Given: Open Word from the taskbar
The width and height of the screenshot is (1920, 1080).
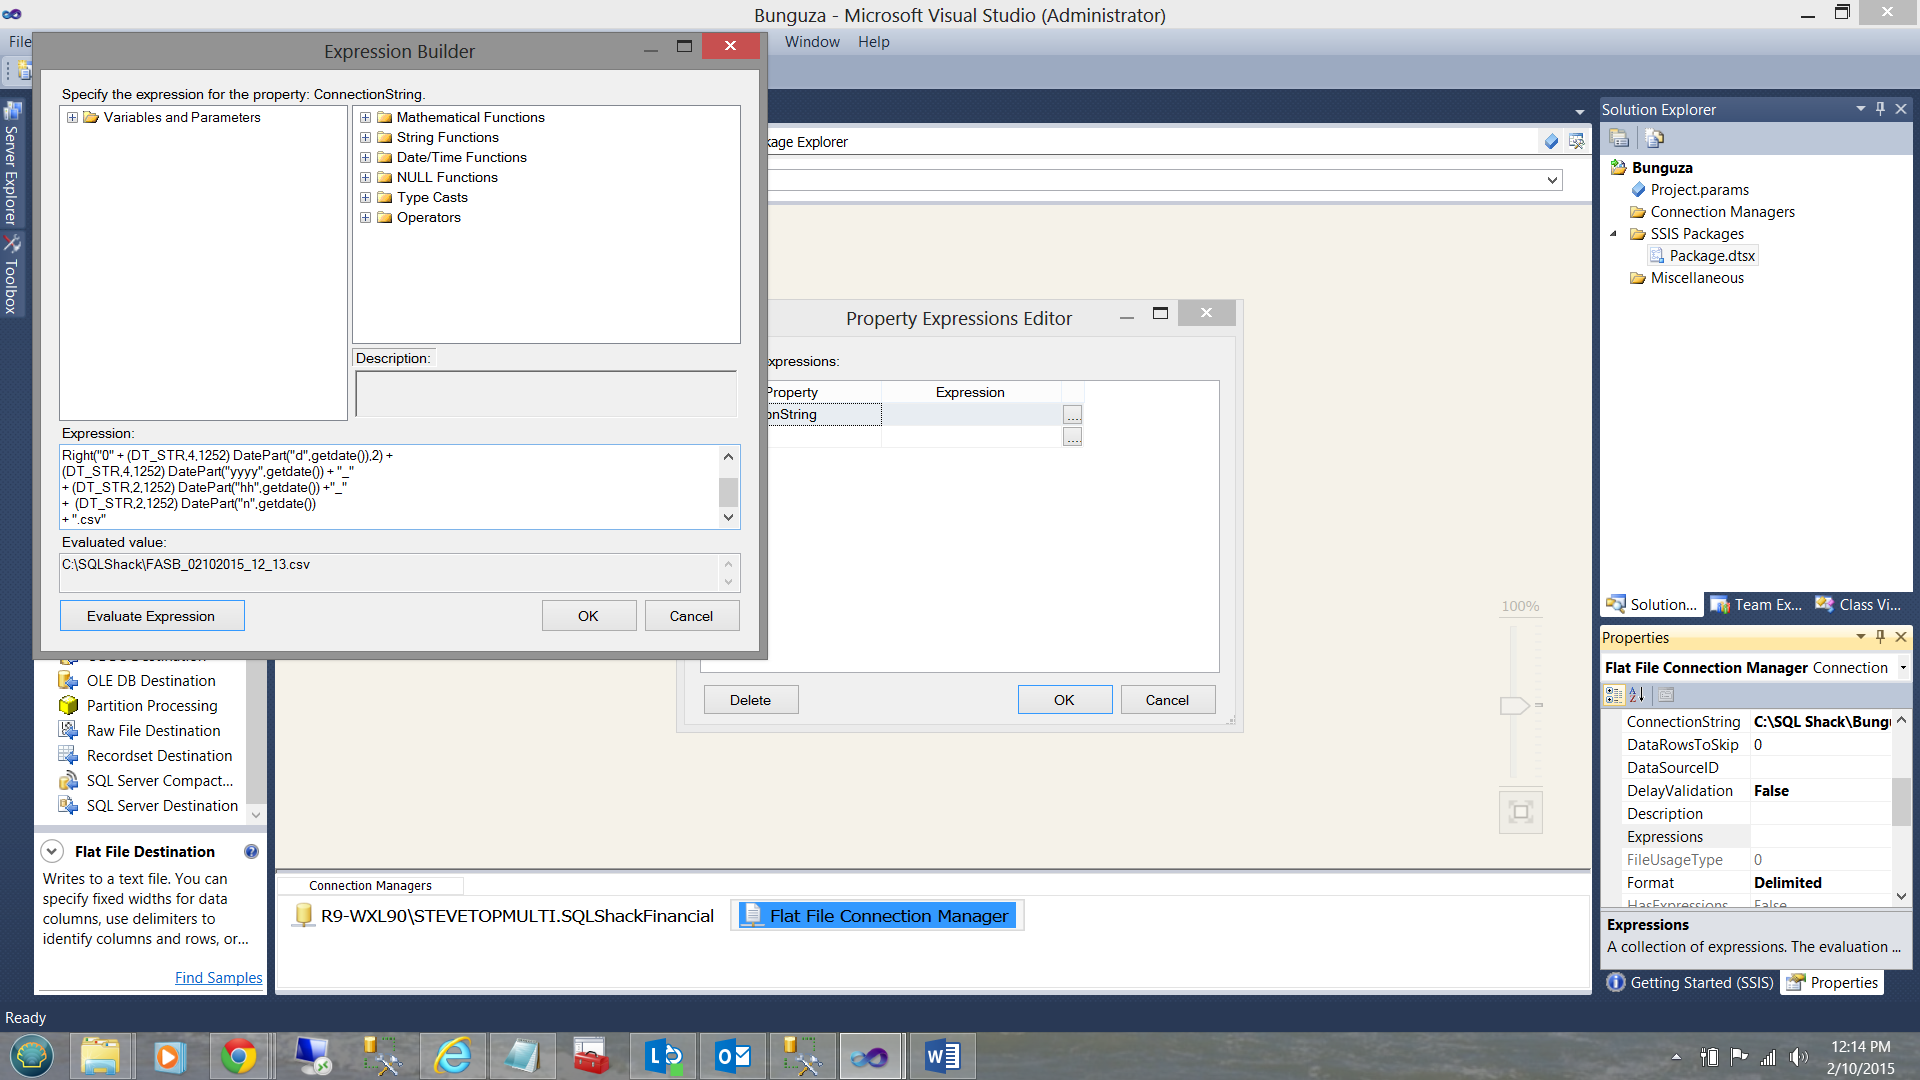Looking at the screenshot, I should click(x=941, y=1056).
